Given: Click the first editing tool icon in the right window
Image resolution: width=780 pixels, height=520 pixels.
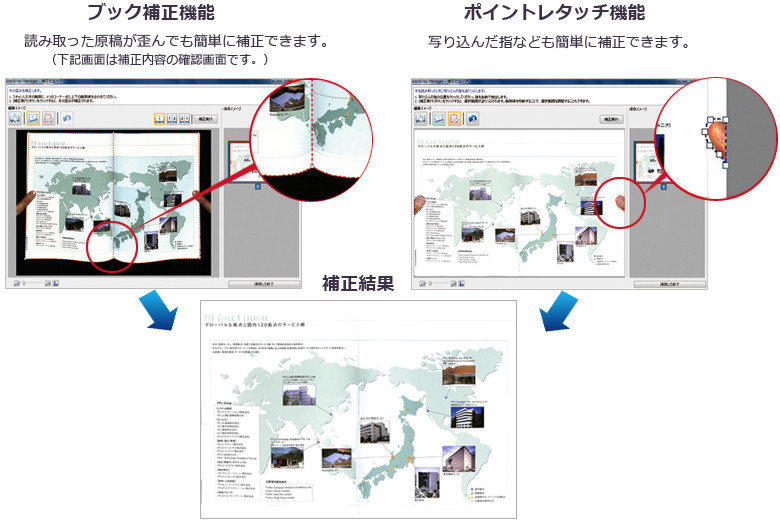Looking at the screenshot, I should click(422, 118).
